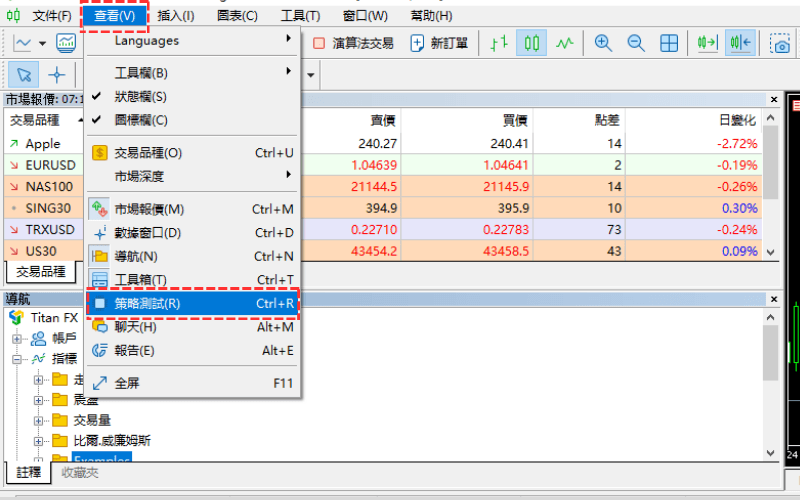Select 策略測試(R) menu entry
Screen dimensions: 800x500
(192, 304)
